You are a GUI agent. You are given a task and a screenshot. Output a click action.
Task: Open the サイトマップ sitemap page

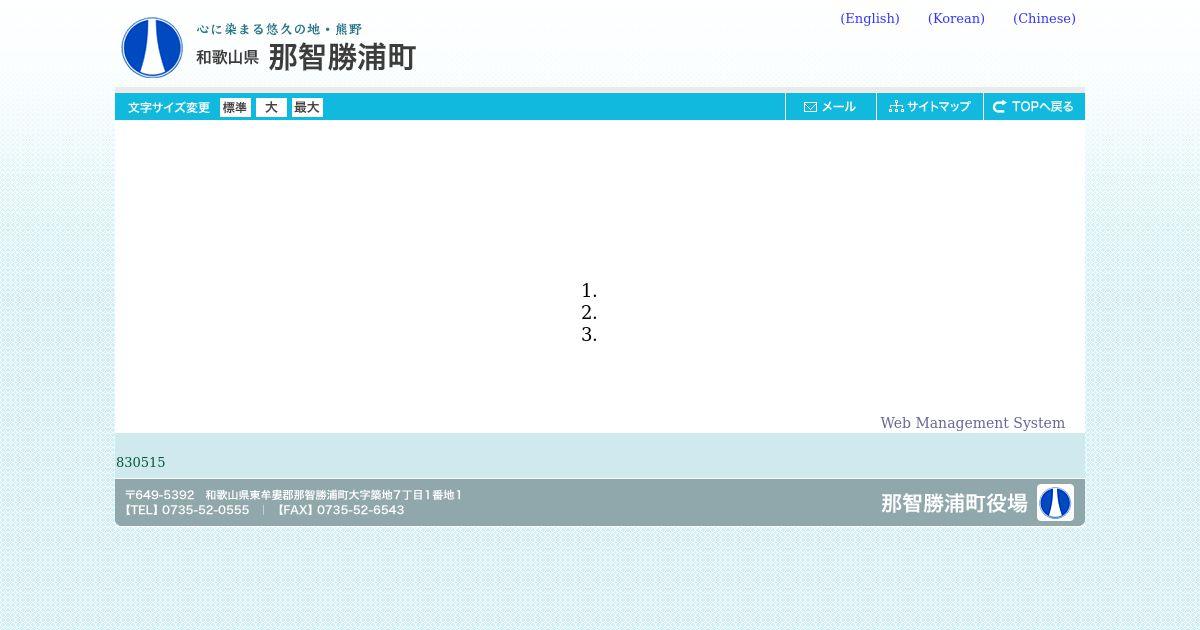[930, 107]
